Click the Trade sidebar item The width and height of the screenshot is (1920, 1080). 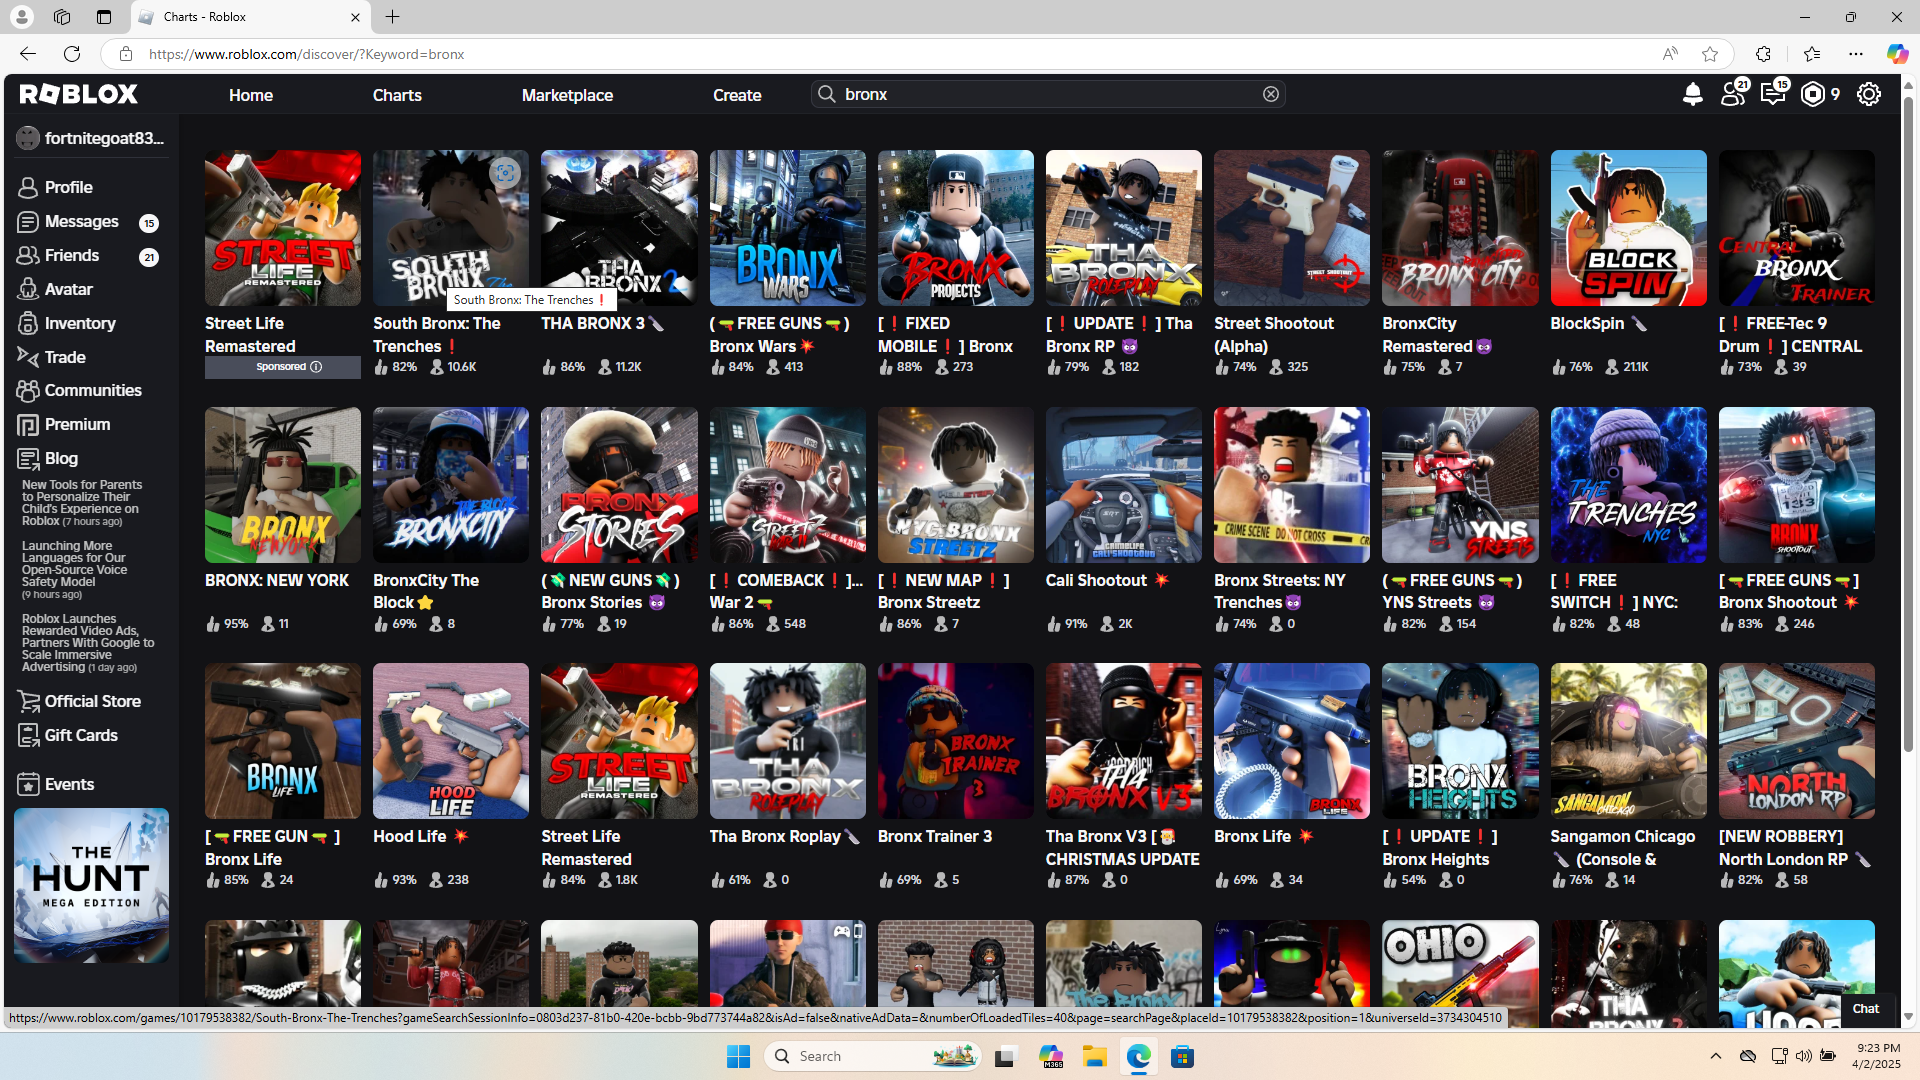point(64,357)
